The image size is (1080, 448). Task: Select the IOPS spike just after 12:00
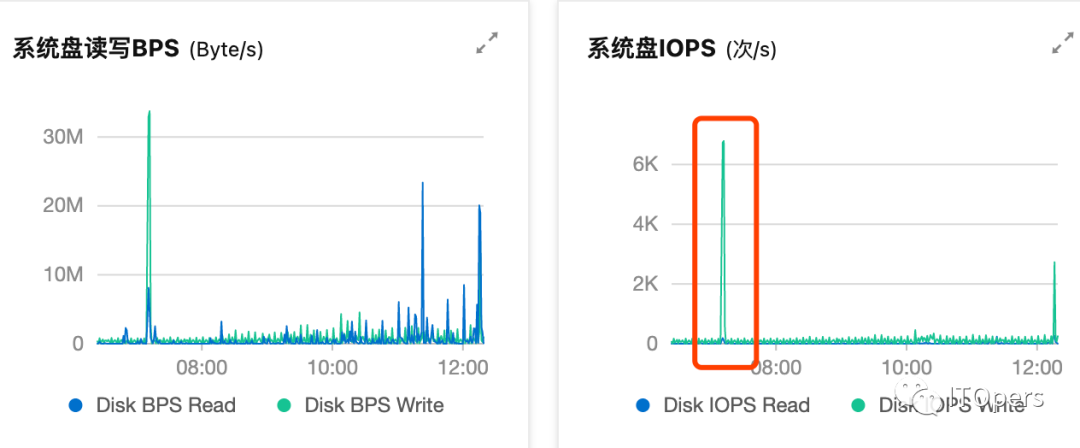pos(1055,264)
